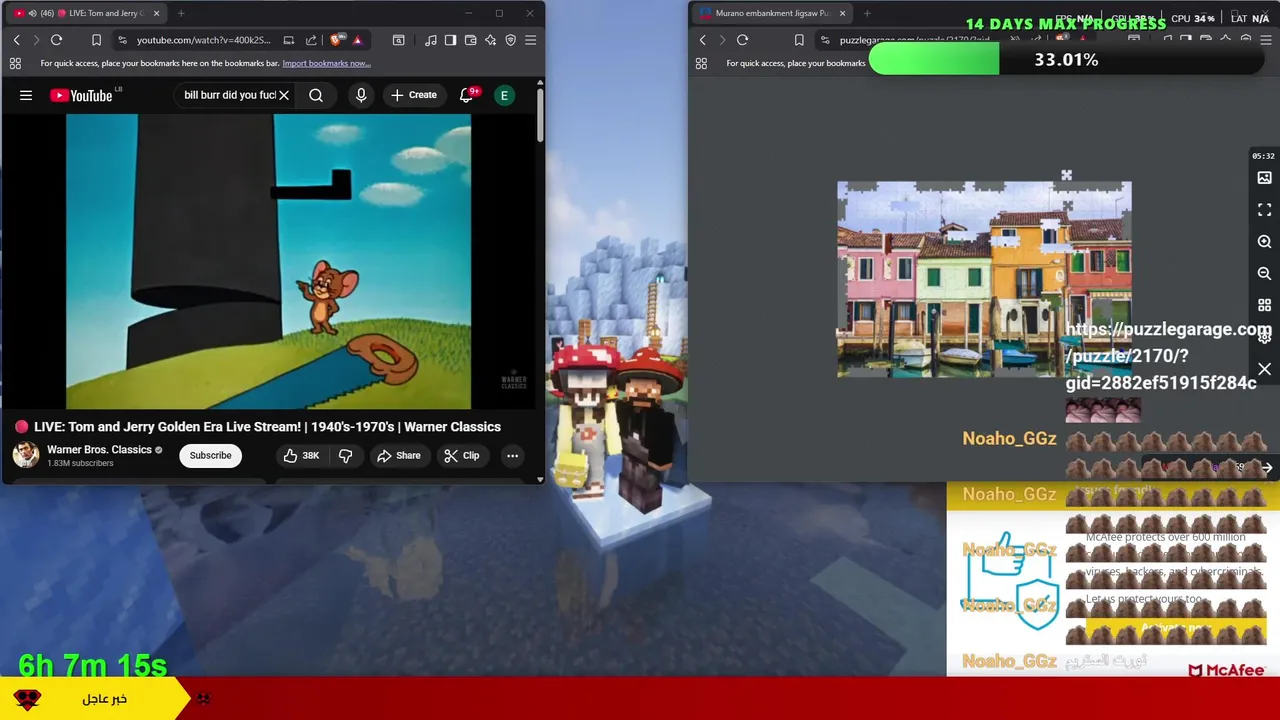Dislike the Tom and Jerry live stream
1280x720 pixels.
point(346,455)
